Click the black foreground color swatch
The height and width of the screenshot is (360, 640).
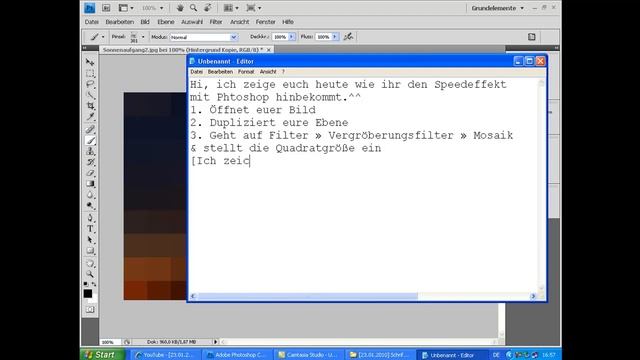tap(88, 293)
